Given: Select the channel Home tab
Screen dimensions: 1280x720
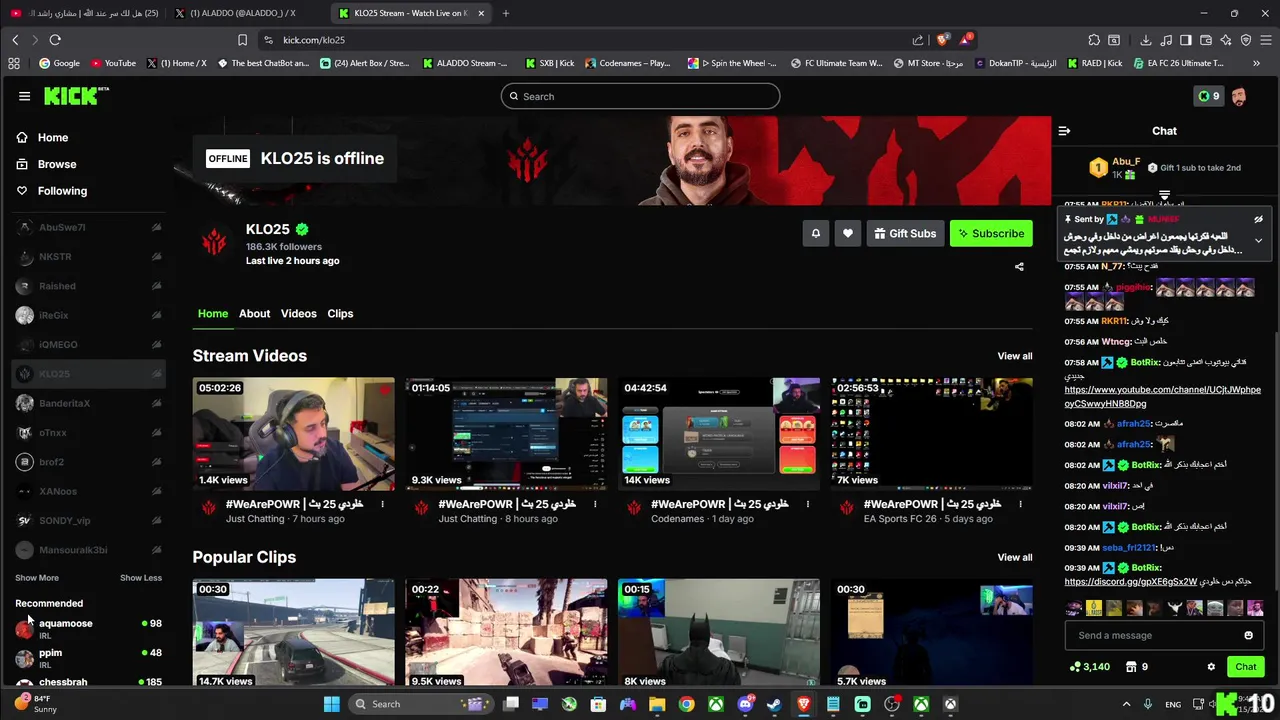Looking at the screenshot, I should [x=212, y=314].
